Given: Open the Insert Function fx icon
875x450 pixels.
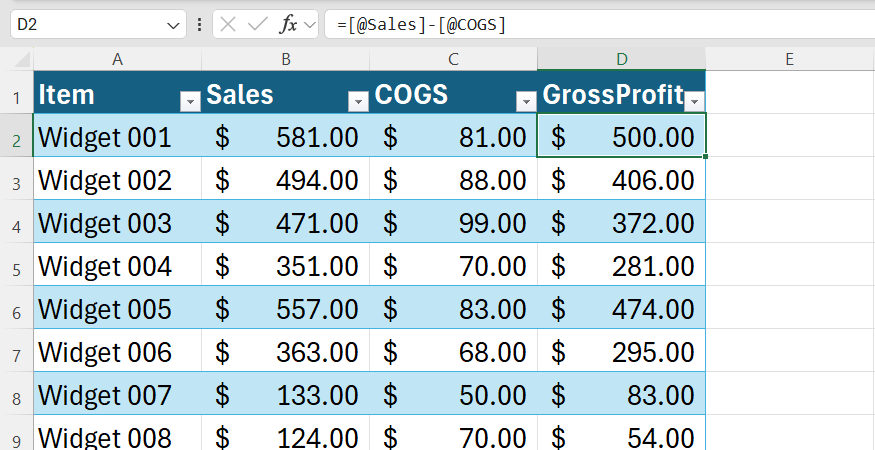Looking at the screenshot, I should pyautogui.click(x=288, y=25).
